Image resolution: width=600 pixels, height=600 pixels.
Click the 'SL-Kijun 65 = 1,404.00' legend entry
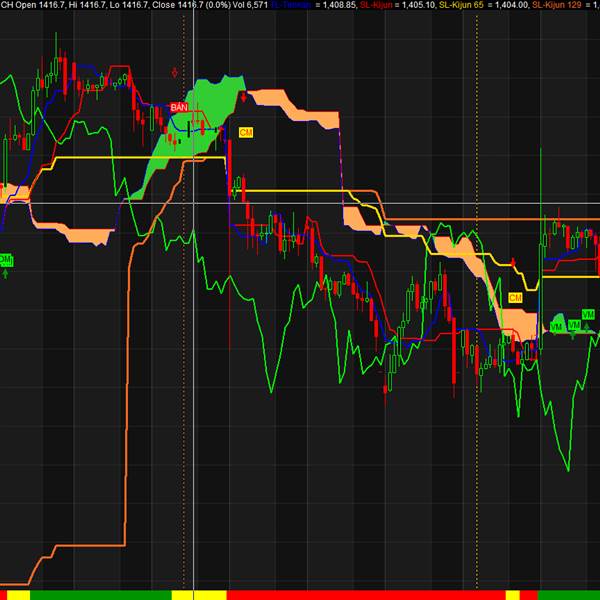pos(484,5)
